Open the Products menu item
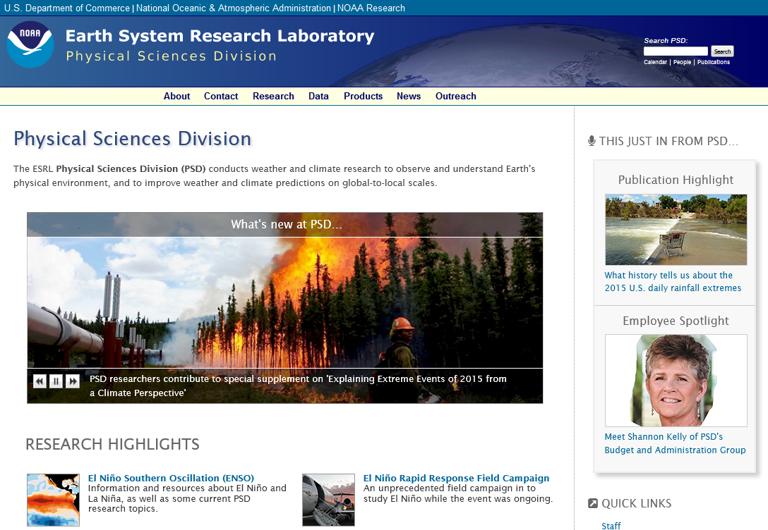Image resolution: width=768 pixels, height=530 pixels. pos(363,96)
